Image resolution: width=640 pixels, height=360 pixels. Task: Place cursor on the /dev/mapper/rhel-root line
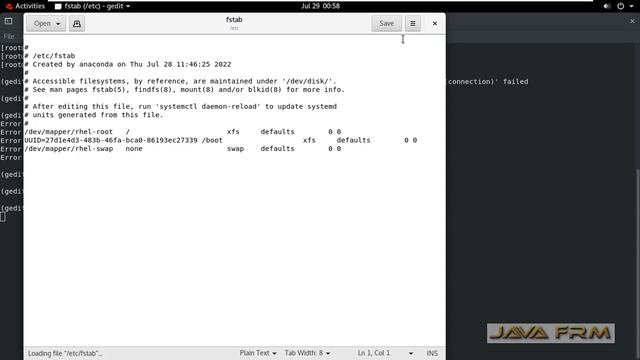point(182,132)
